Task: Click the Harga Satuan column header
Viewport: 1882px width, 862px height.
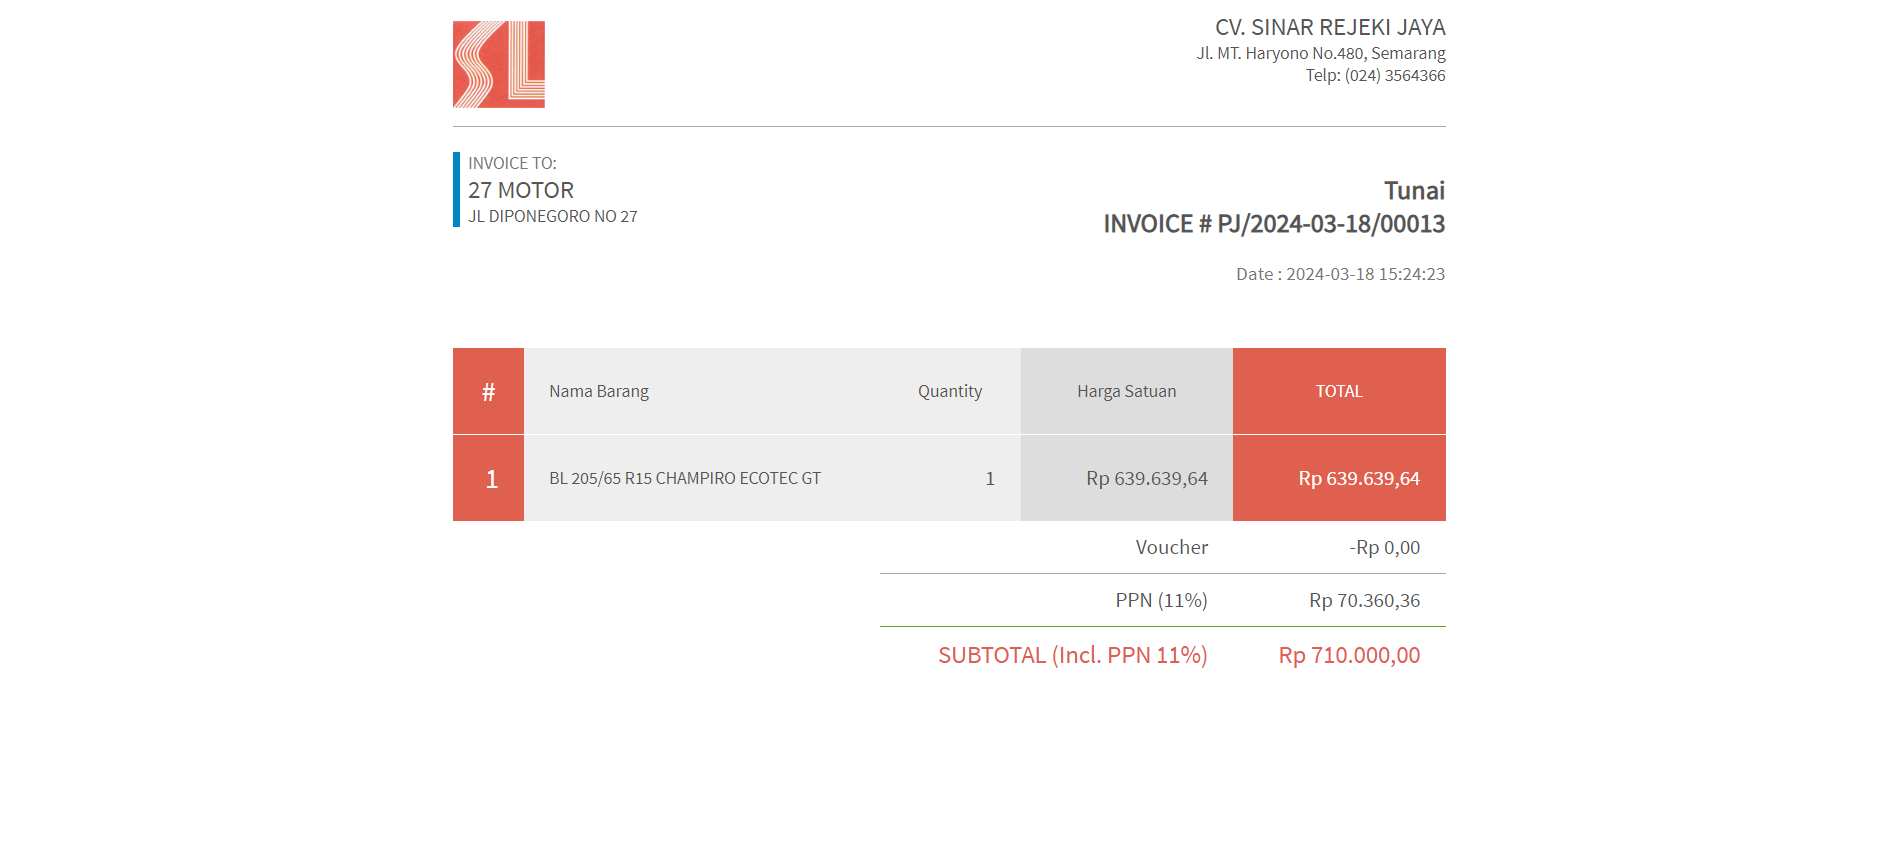Action: click(1126, 392)
